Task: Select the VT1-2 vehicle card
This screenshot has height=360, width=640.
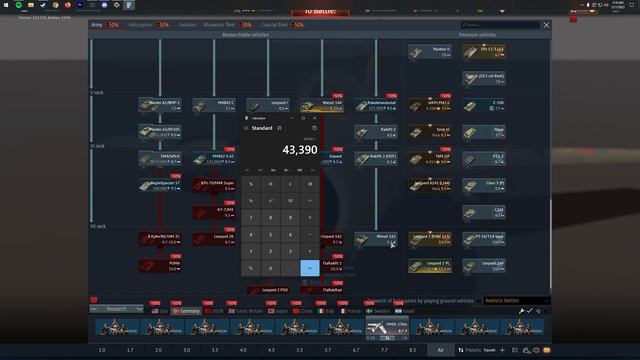Action: point(484,159)
